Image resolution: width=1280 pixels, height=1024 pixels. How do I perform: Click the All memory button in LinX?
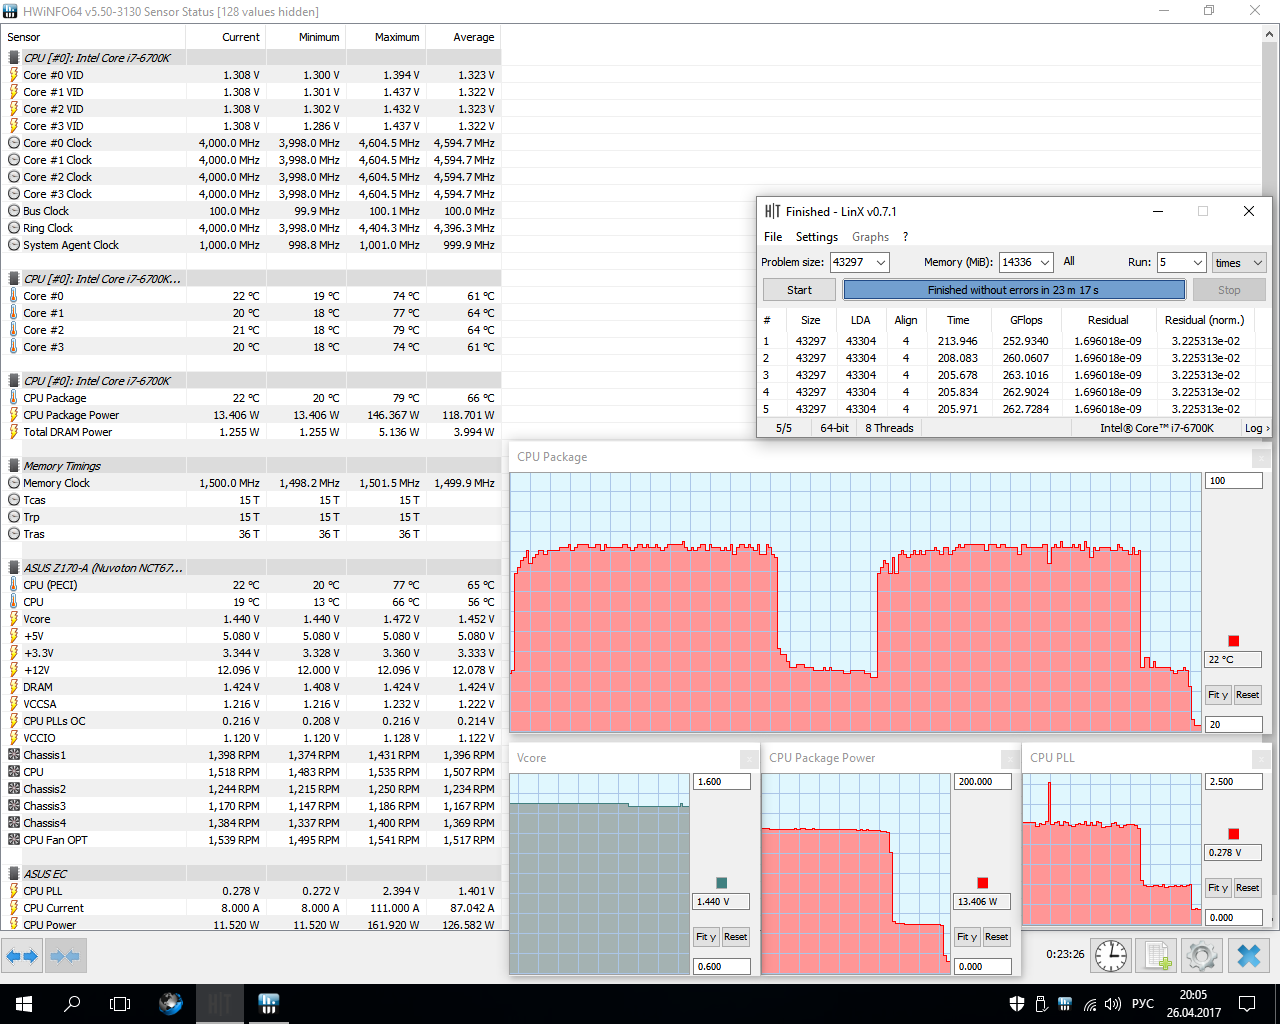[x=1069, y=262]
